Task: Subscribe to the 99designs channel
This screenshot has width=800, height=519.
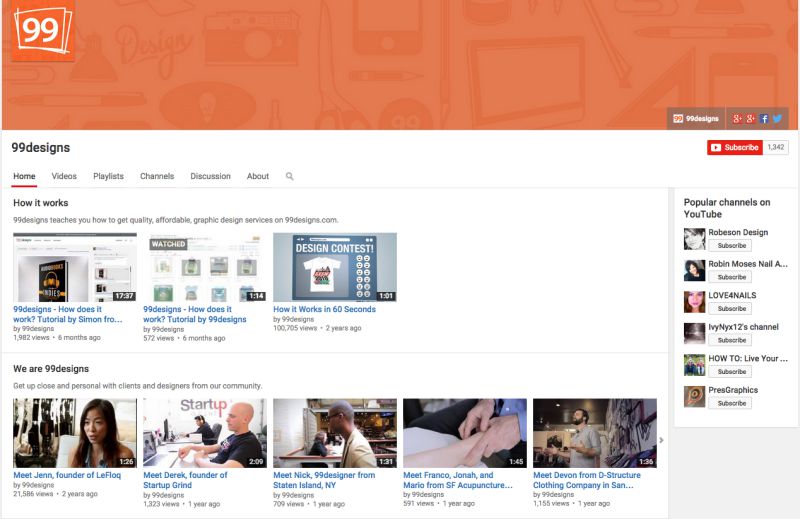Action: [735, 147]
